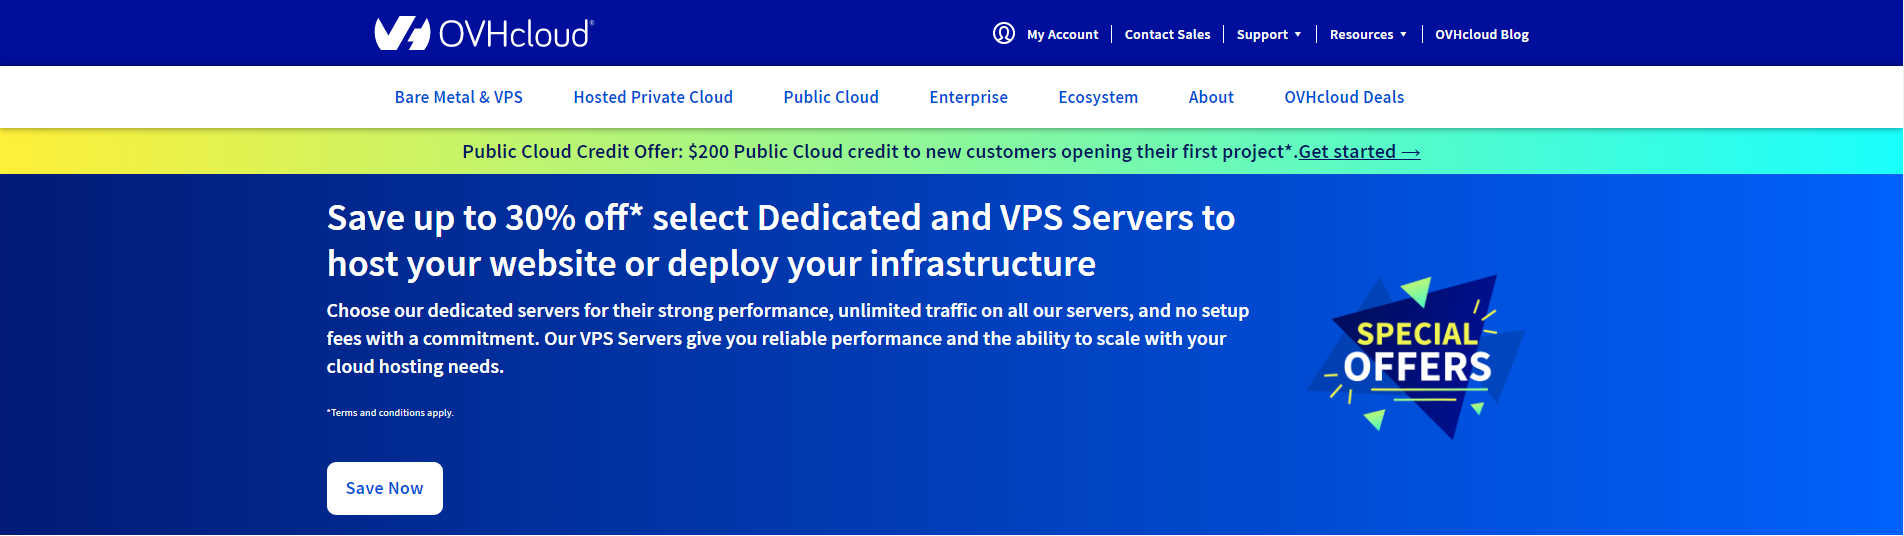Image resolution: width=1904 pixels, height=536 pixels.
Task: Open the About menu
Action: (x=1211, y=97)
